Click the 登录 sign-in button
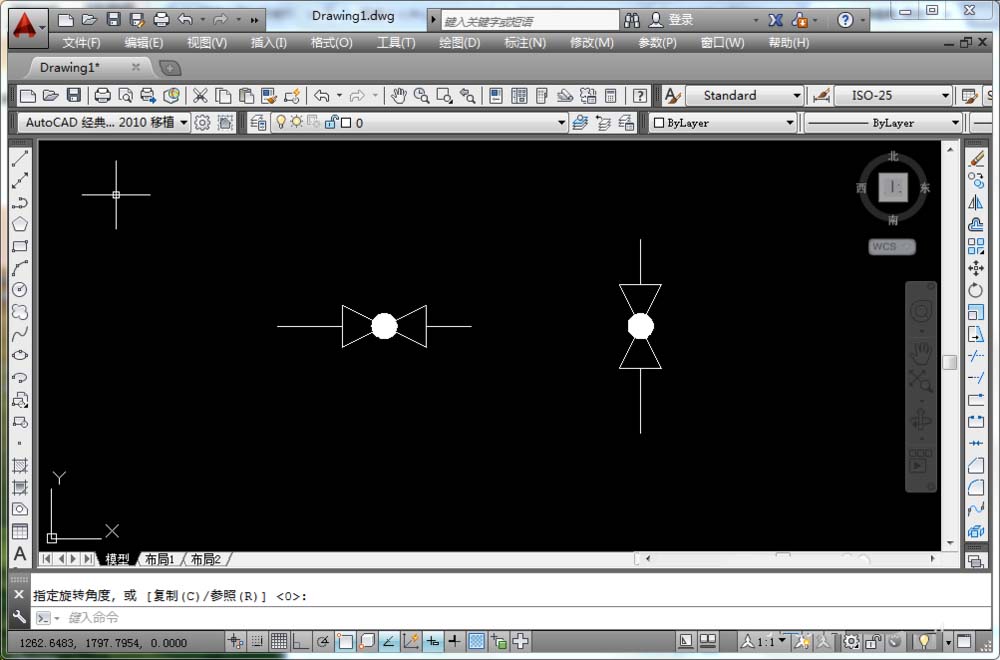Screen dimensions: 1000x660 tap(680, 20)
